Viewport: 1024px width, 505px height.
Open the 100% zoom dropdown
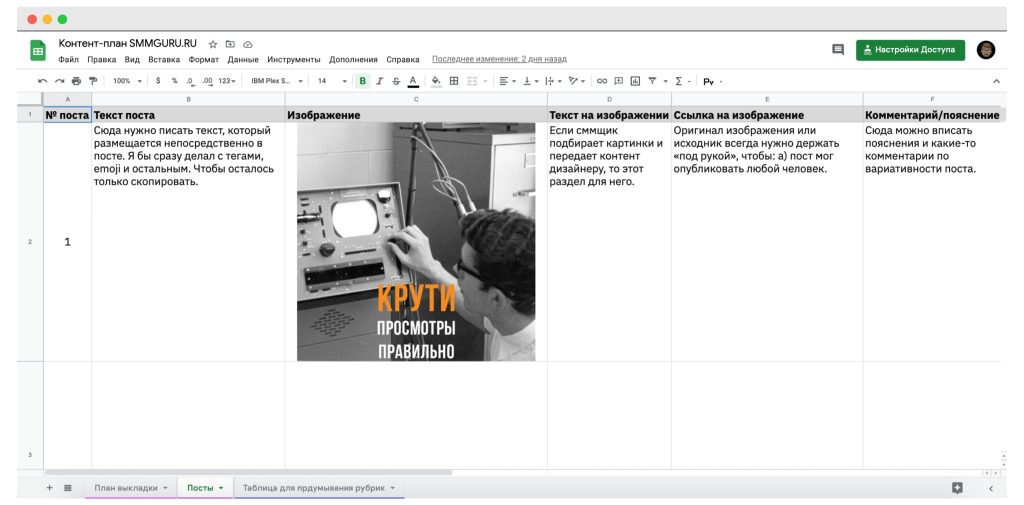pos(125,81)
